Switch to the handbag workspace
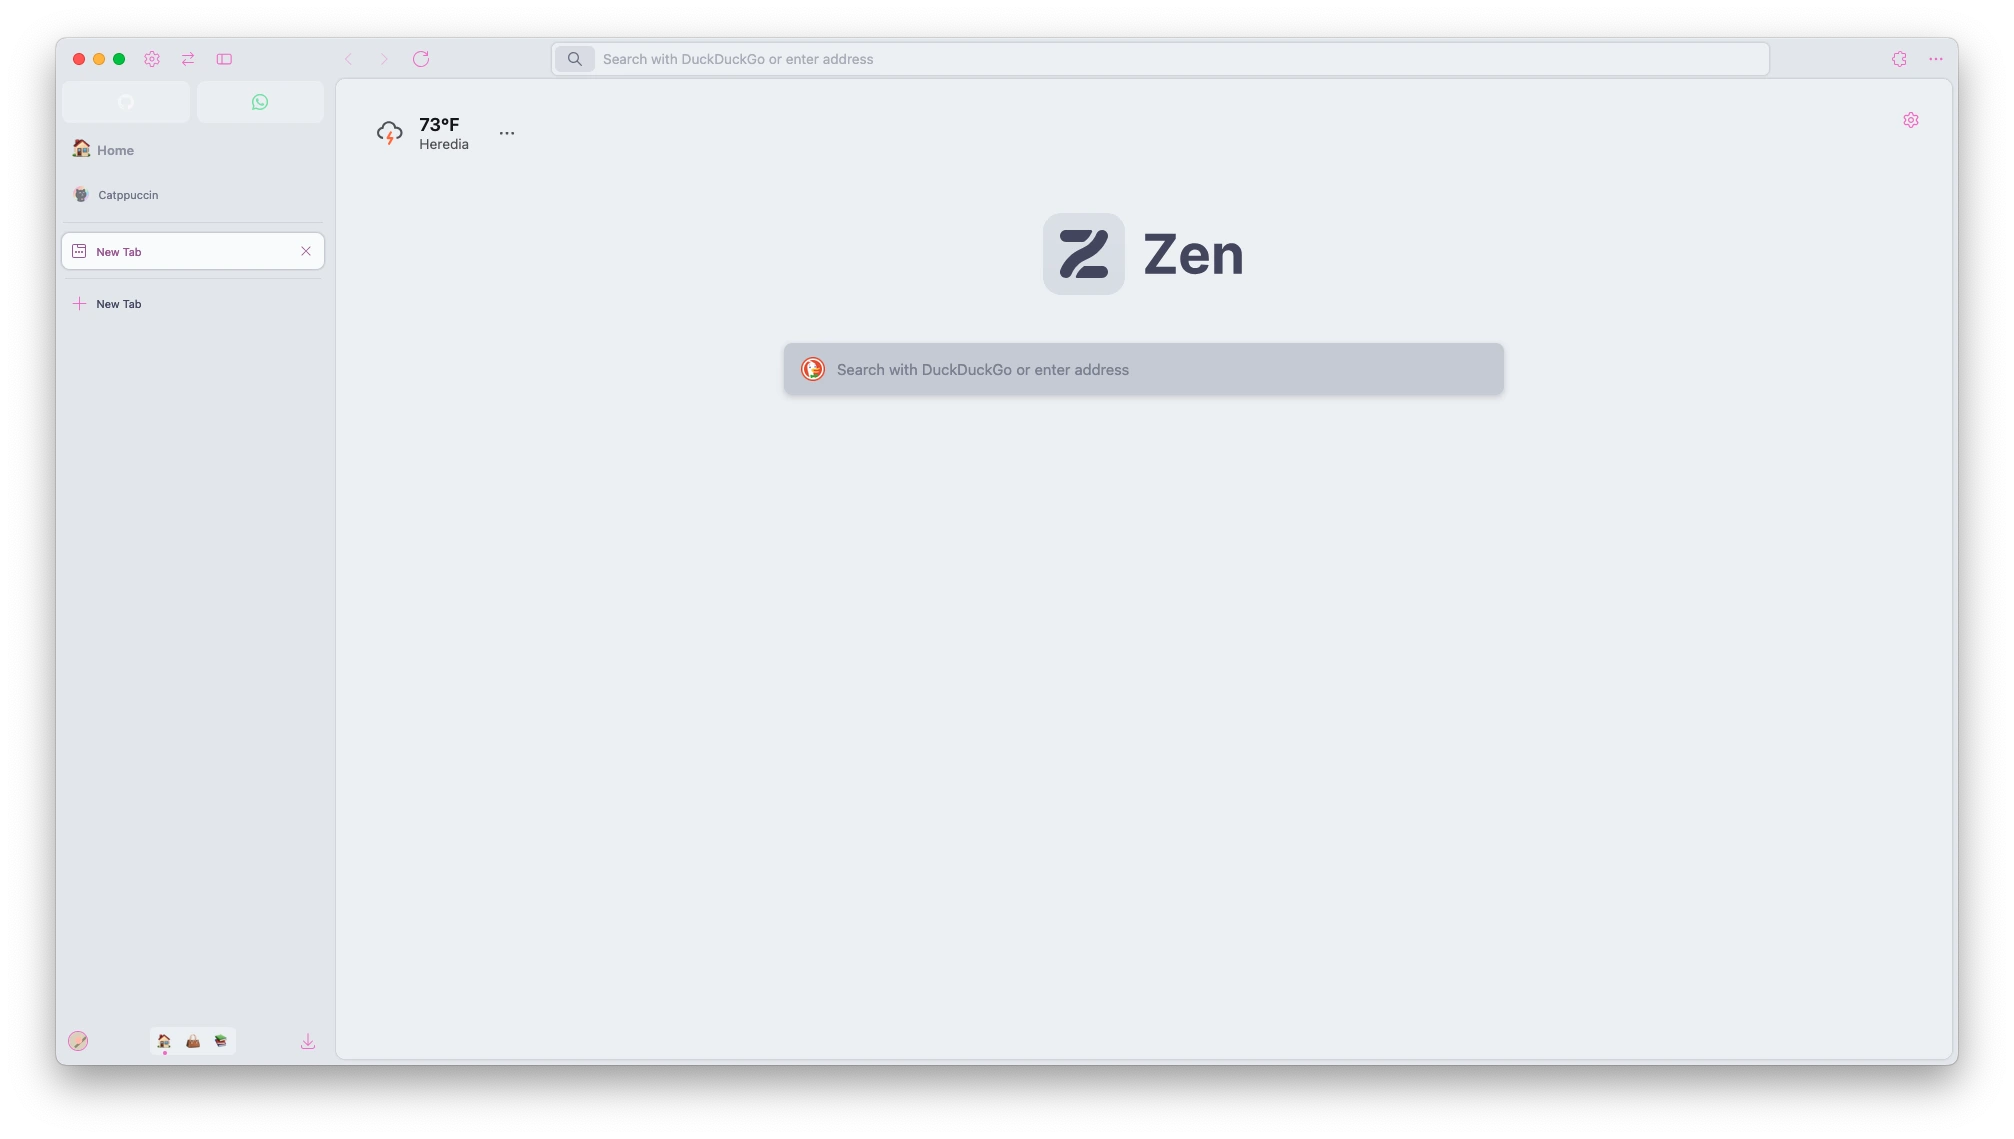 coord(193,1041)
